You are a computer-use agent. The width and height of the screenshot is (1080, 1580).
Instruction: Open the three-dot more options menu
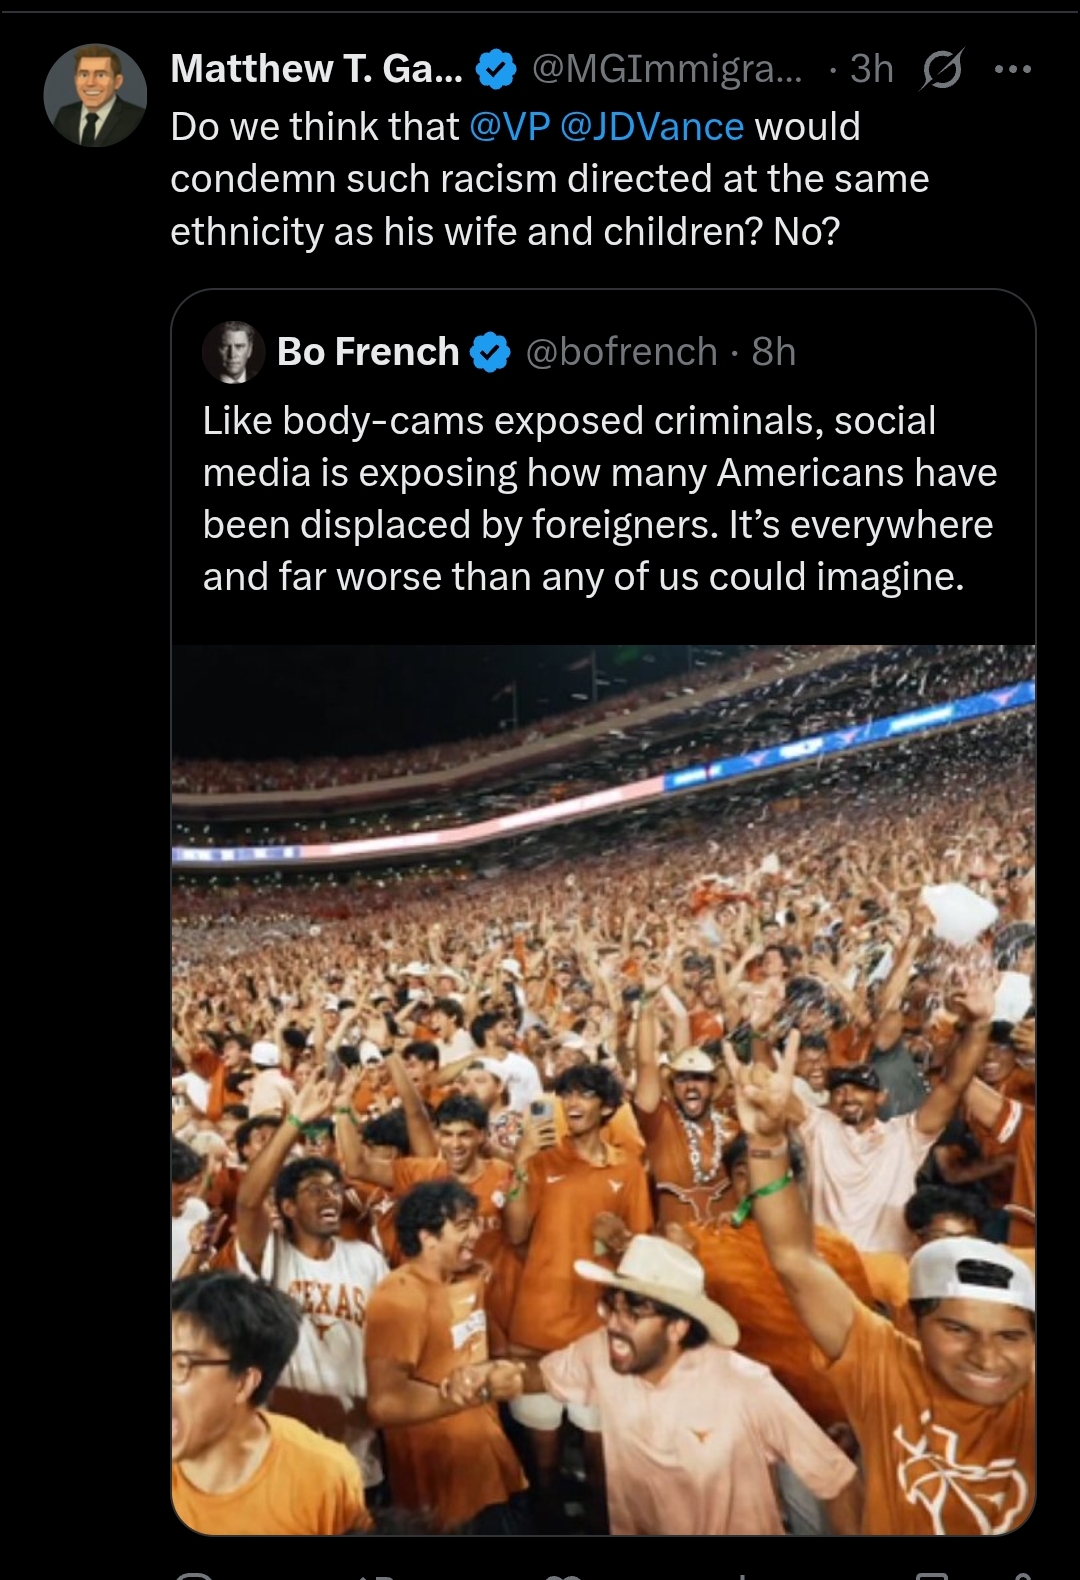click(1012, 69)
